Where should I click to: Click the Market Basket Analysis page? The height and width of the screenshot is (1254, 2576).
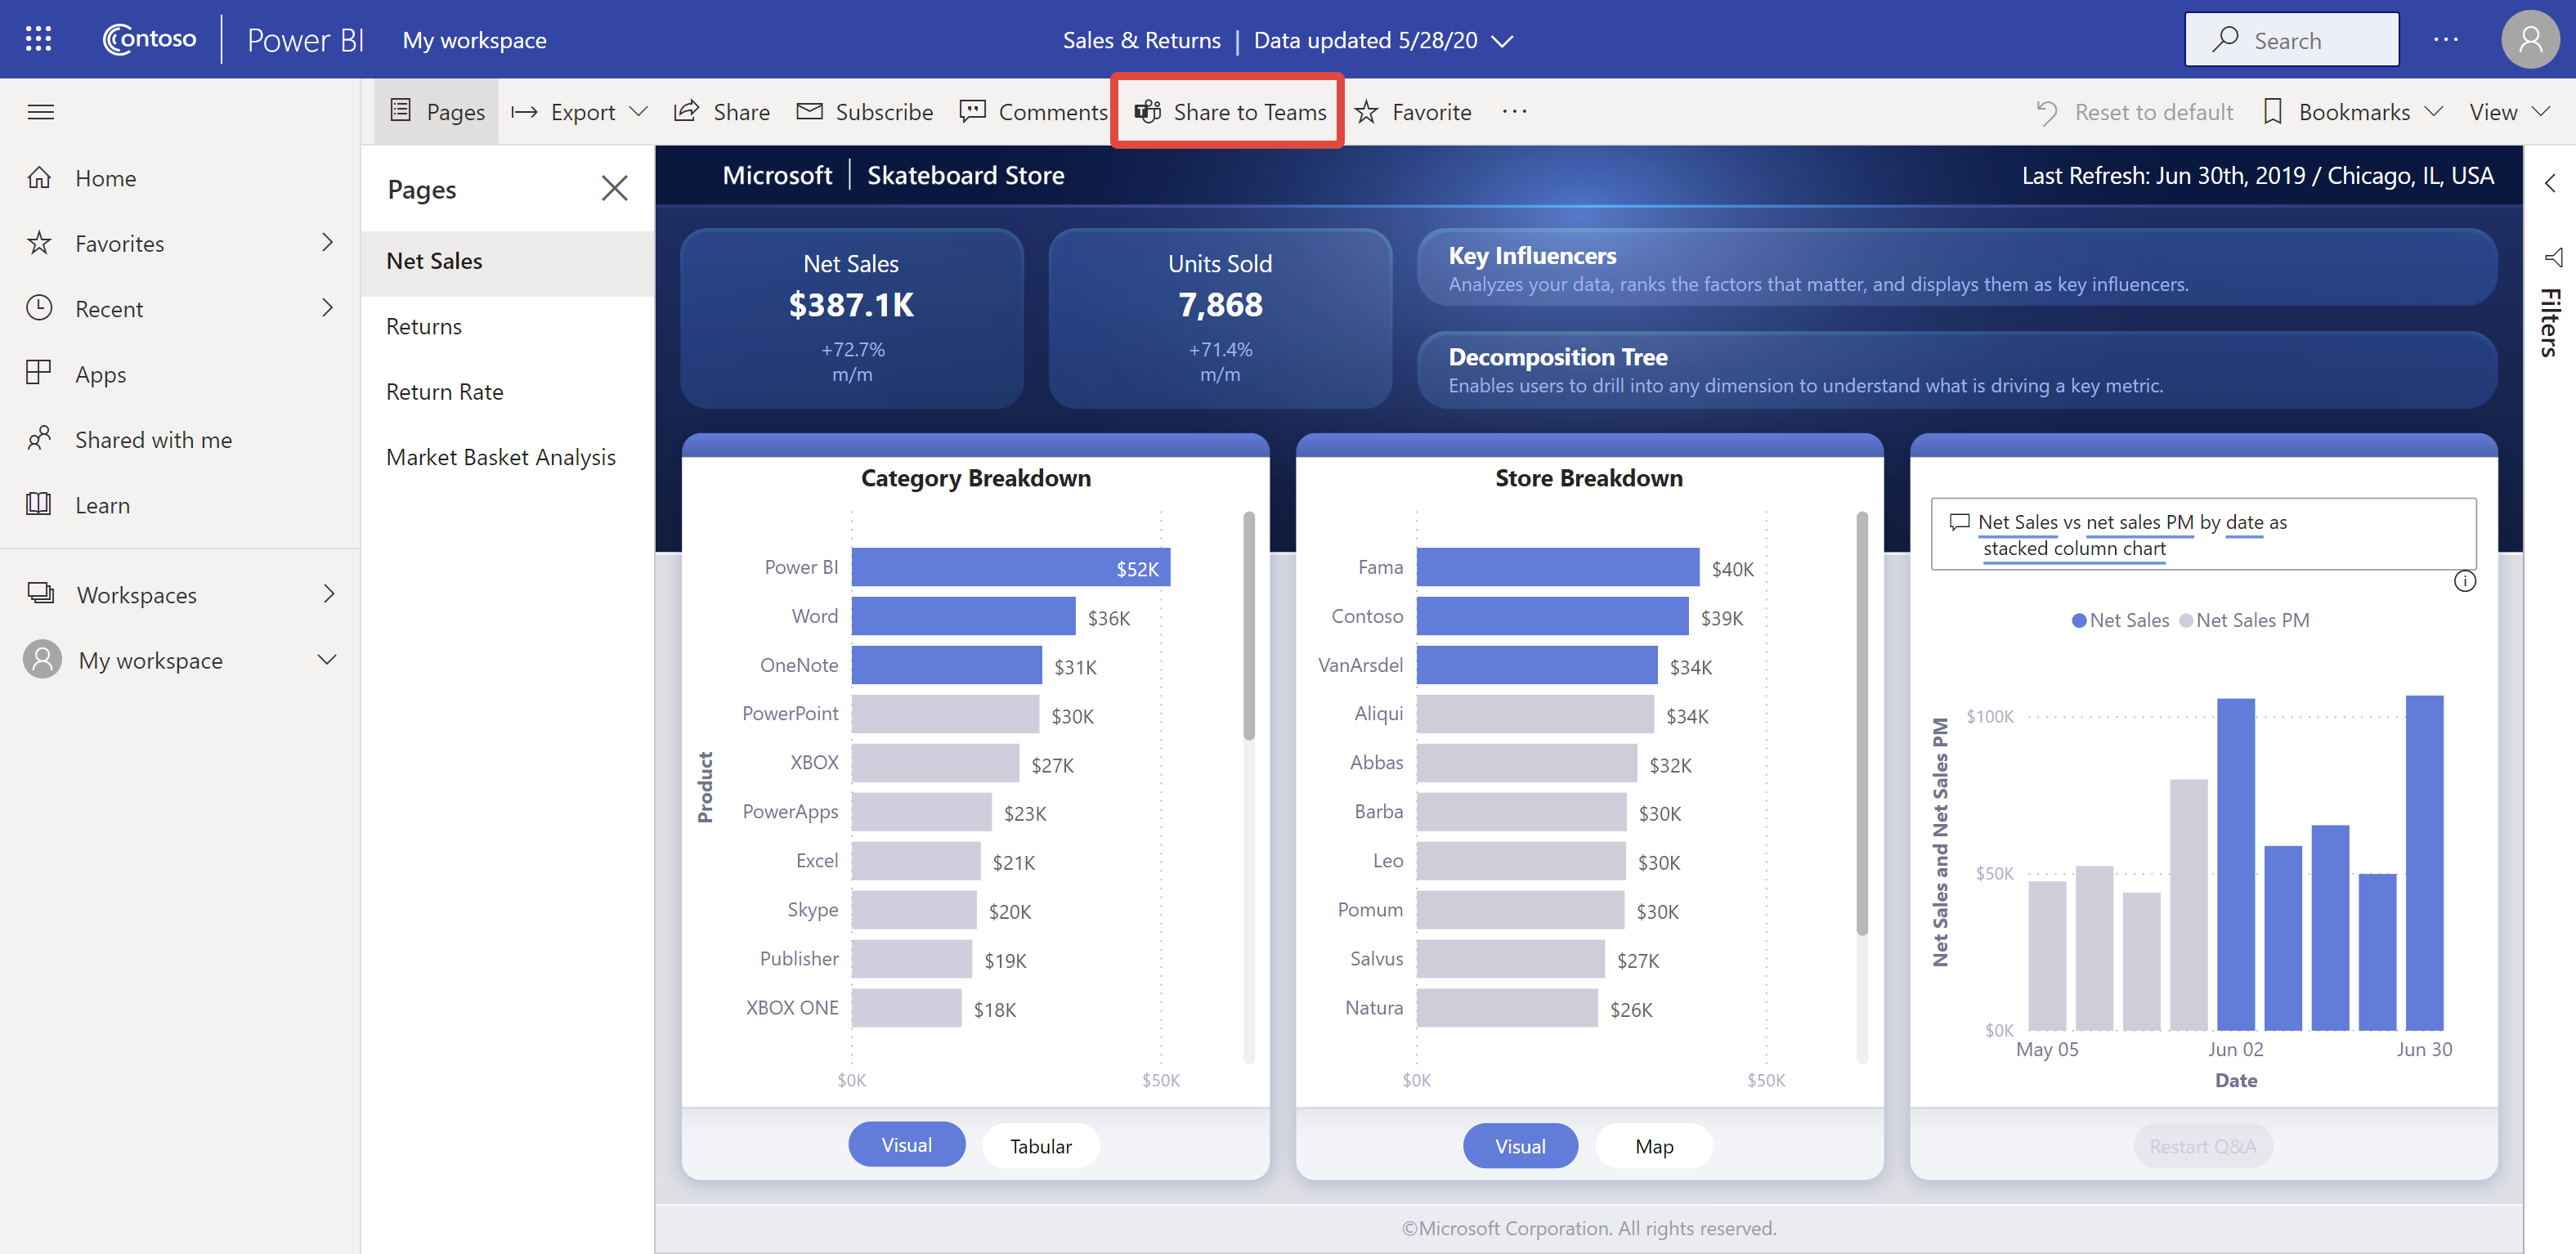500,457
